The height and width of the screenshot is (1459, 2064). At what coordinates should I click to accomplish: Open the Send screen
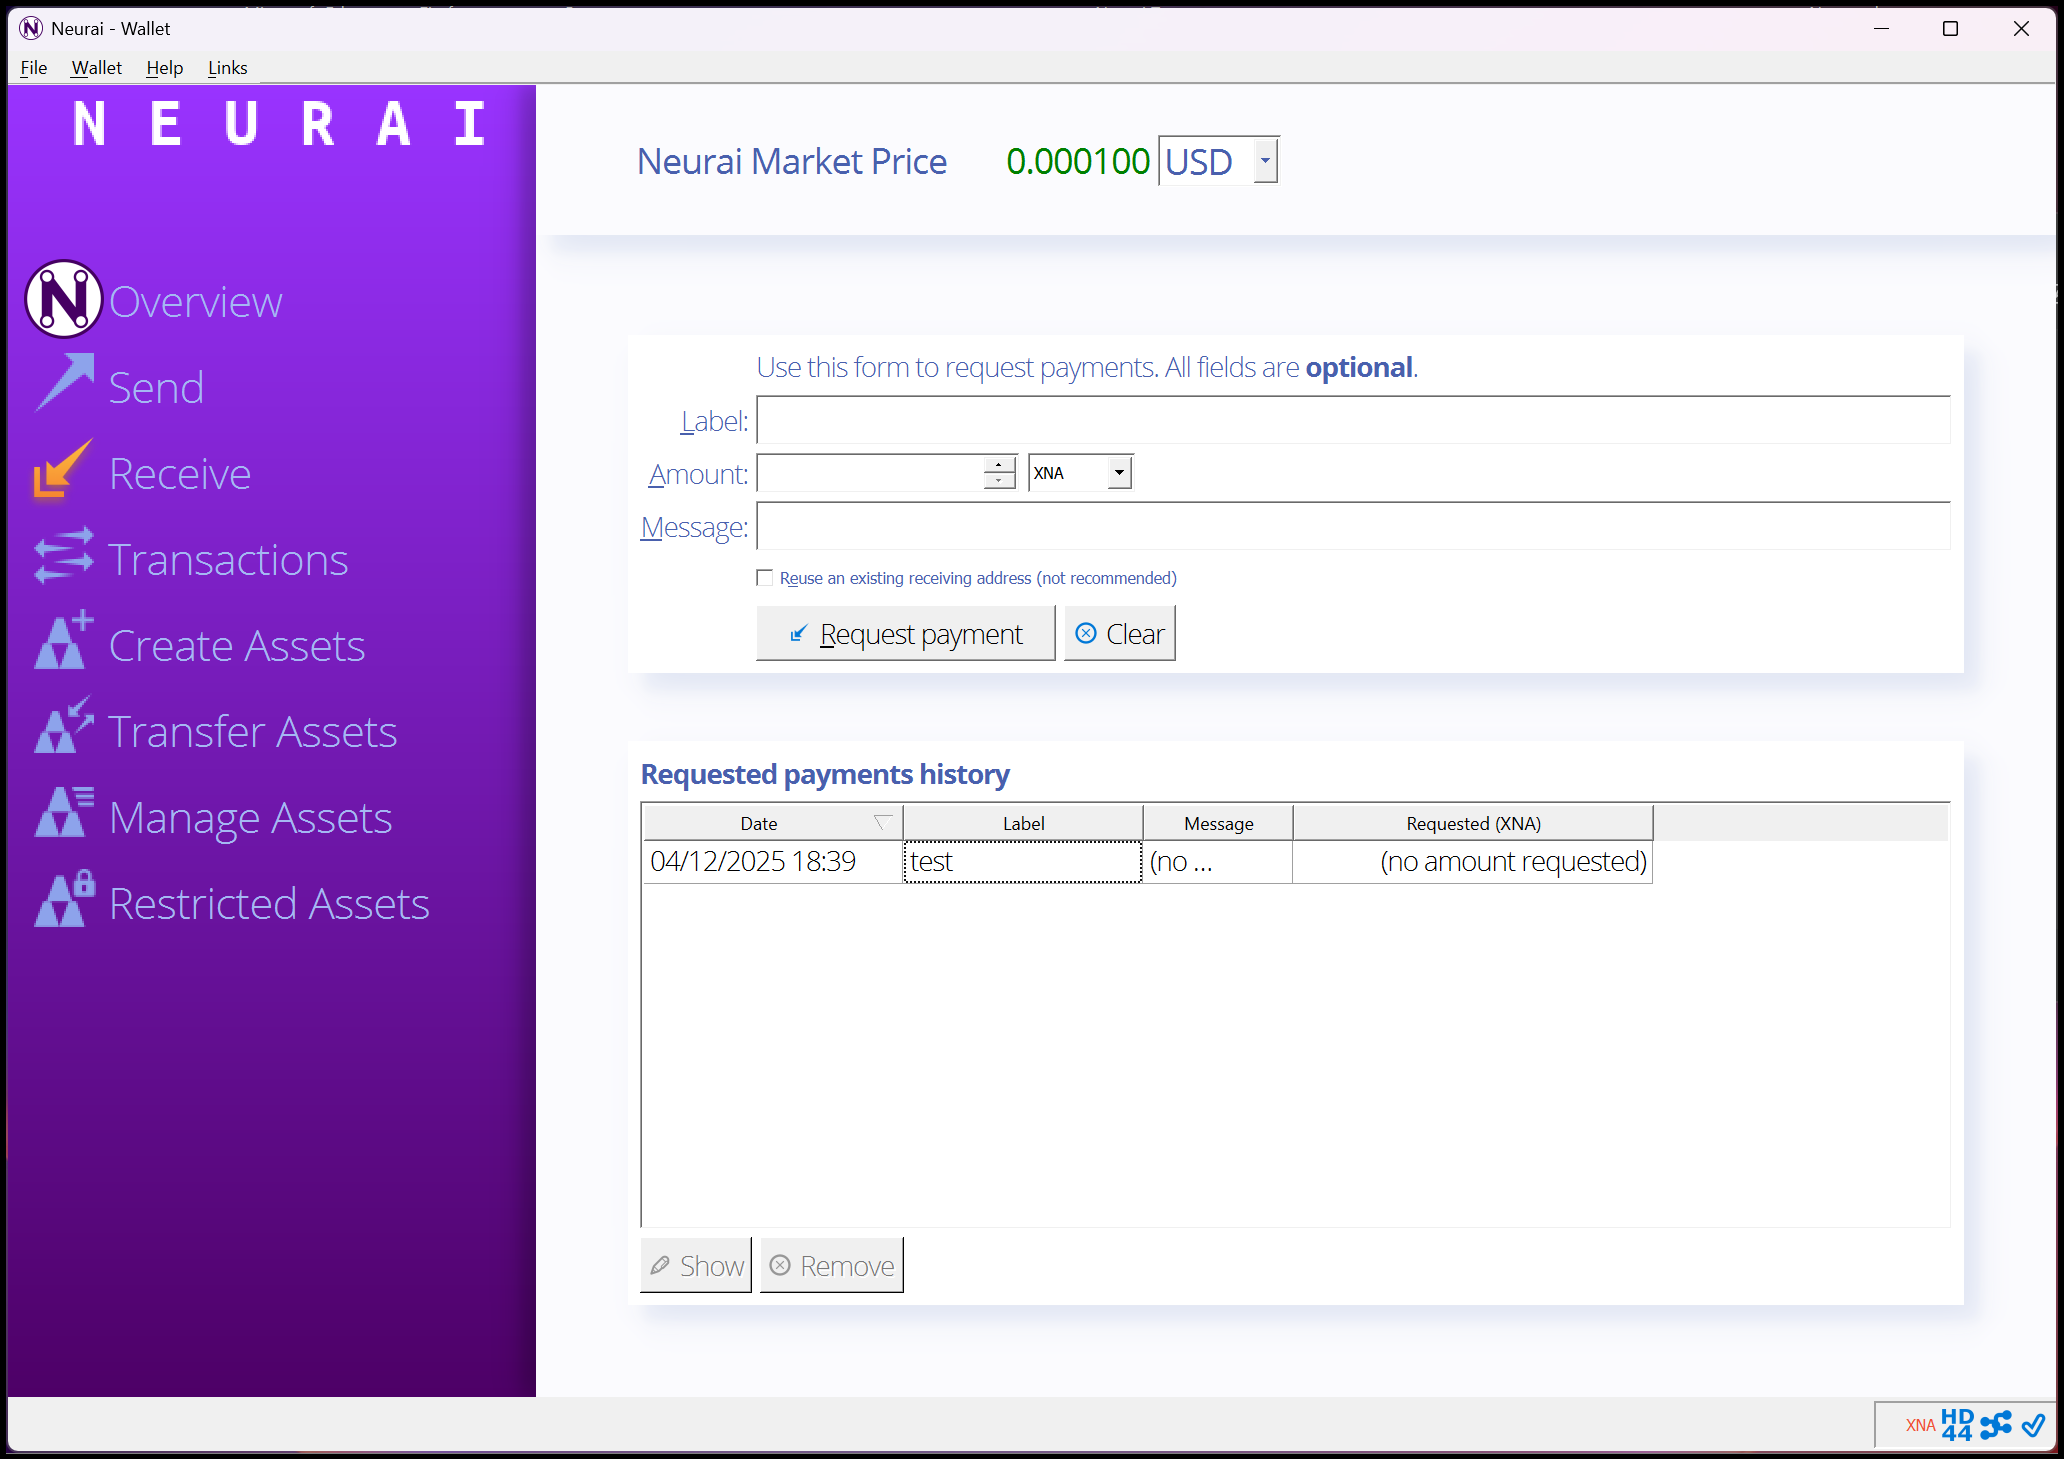point(156,387)
